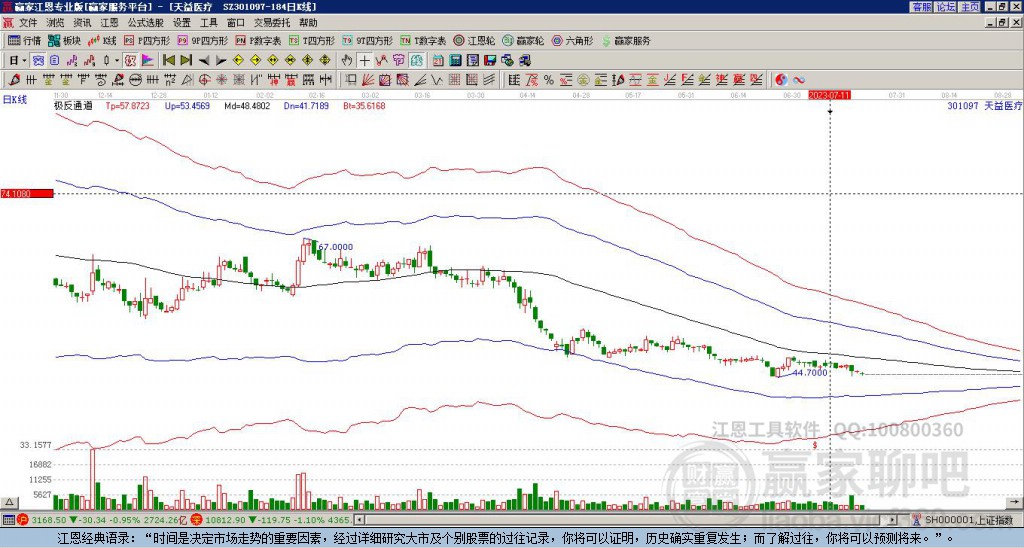Open the 窗口 menu

(x=236, y=23)
